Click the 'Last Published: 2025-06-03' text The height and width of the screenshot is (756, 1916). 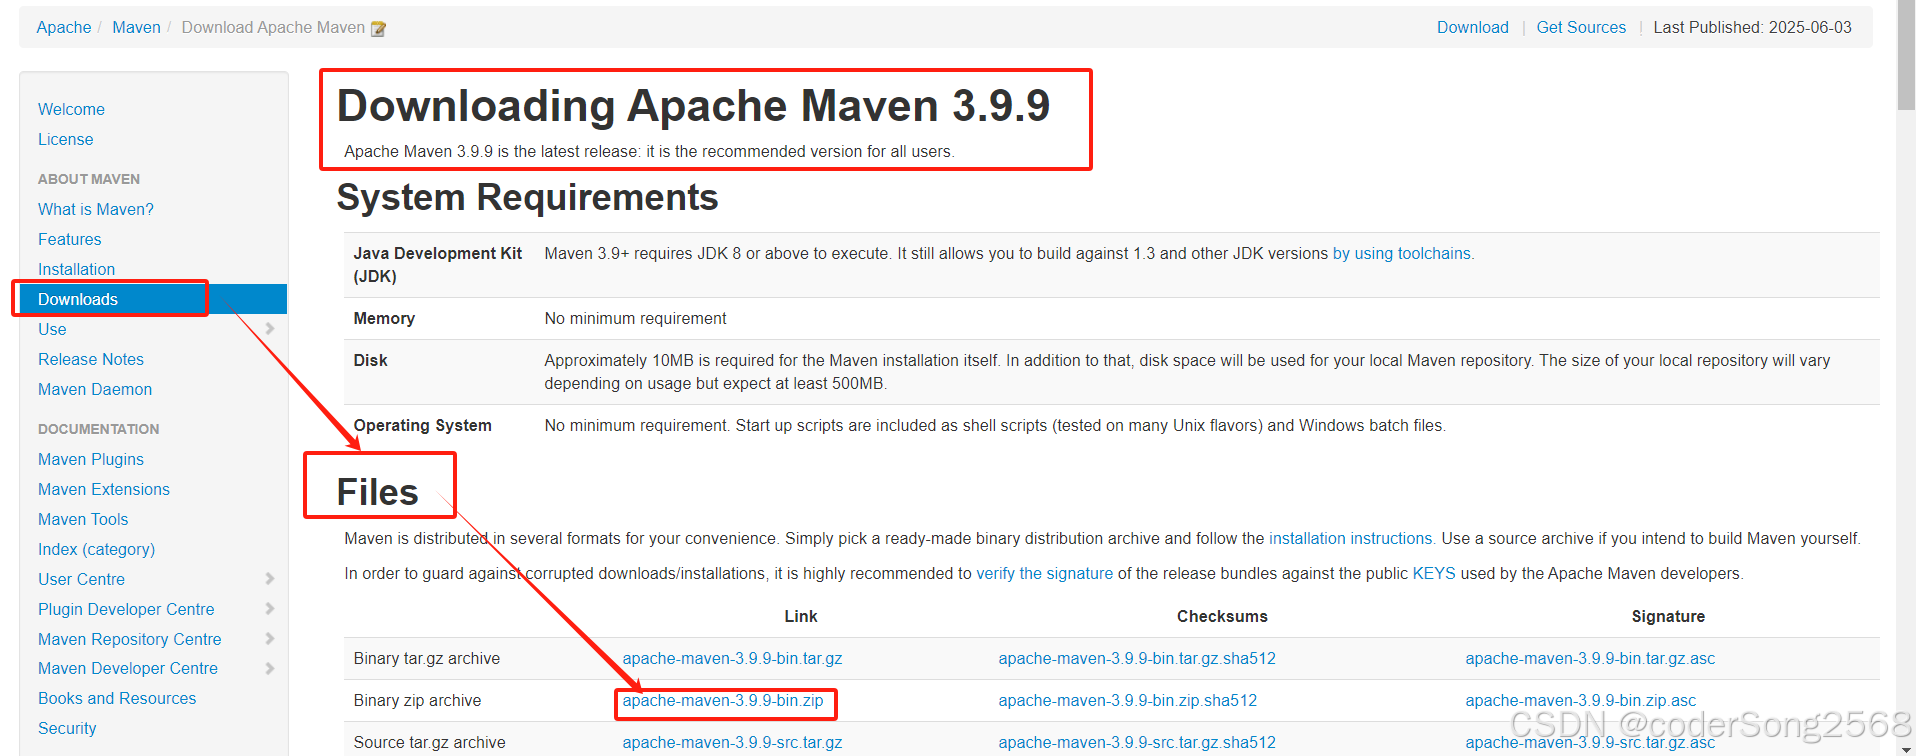[x=1752, y=28]
